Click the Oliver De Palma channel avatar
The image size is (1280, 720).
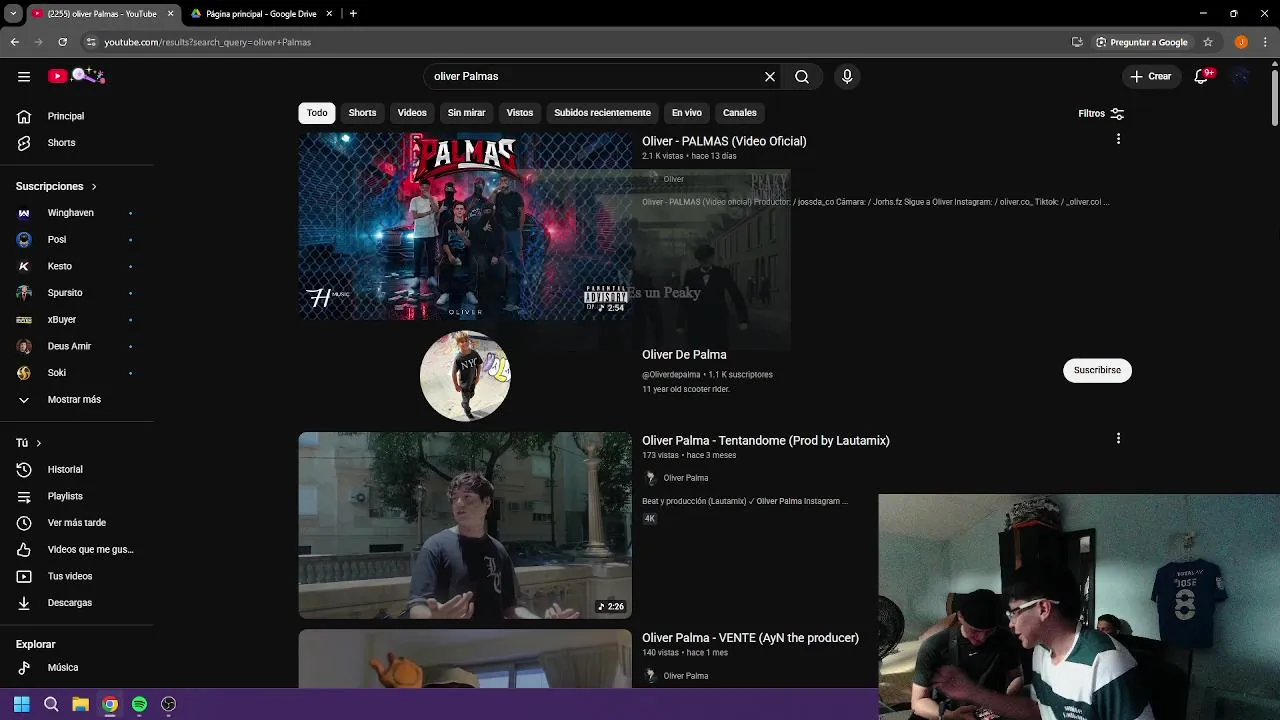coord(465,376)
